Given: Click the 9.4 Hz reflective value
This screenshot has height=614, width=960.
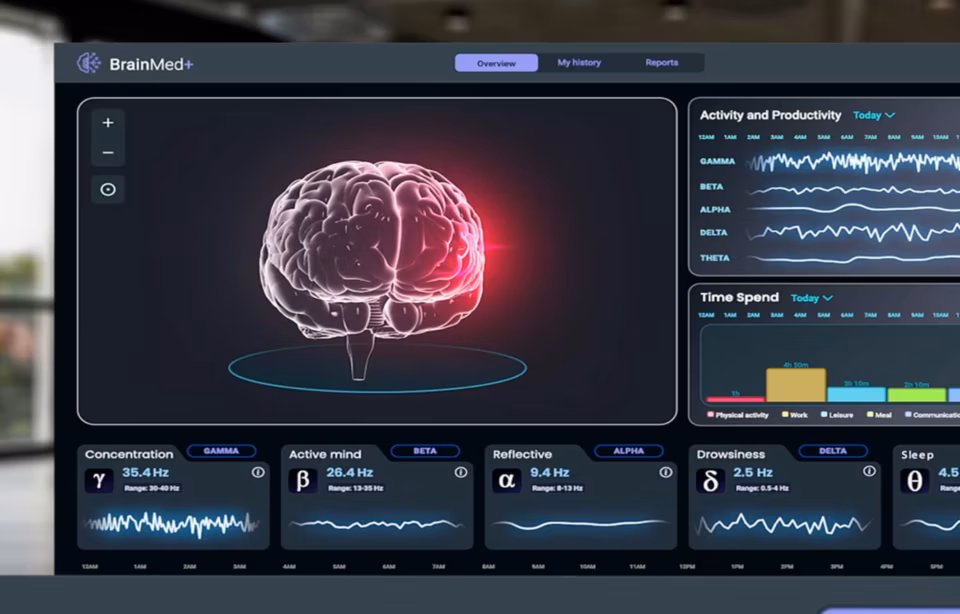Looking at the screenshot, I should coord(549,473).
